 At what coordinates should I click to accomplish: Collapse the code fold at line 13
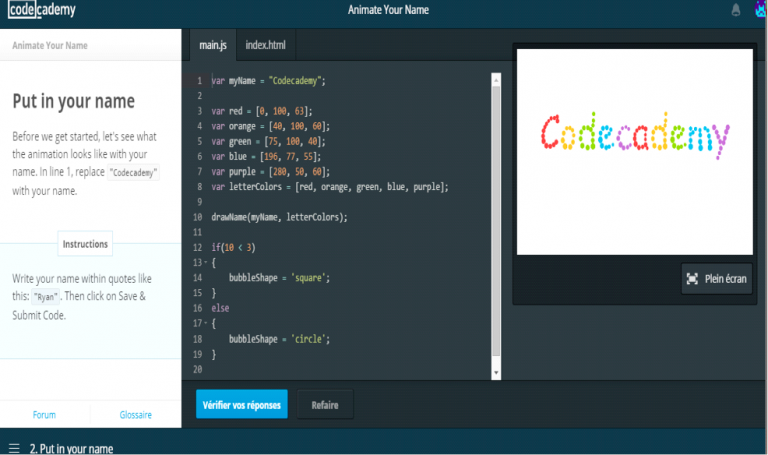click(x=206, y=263)
